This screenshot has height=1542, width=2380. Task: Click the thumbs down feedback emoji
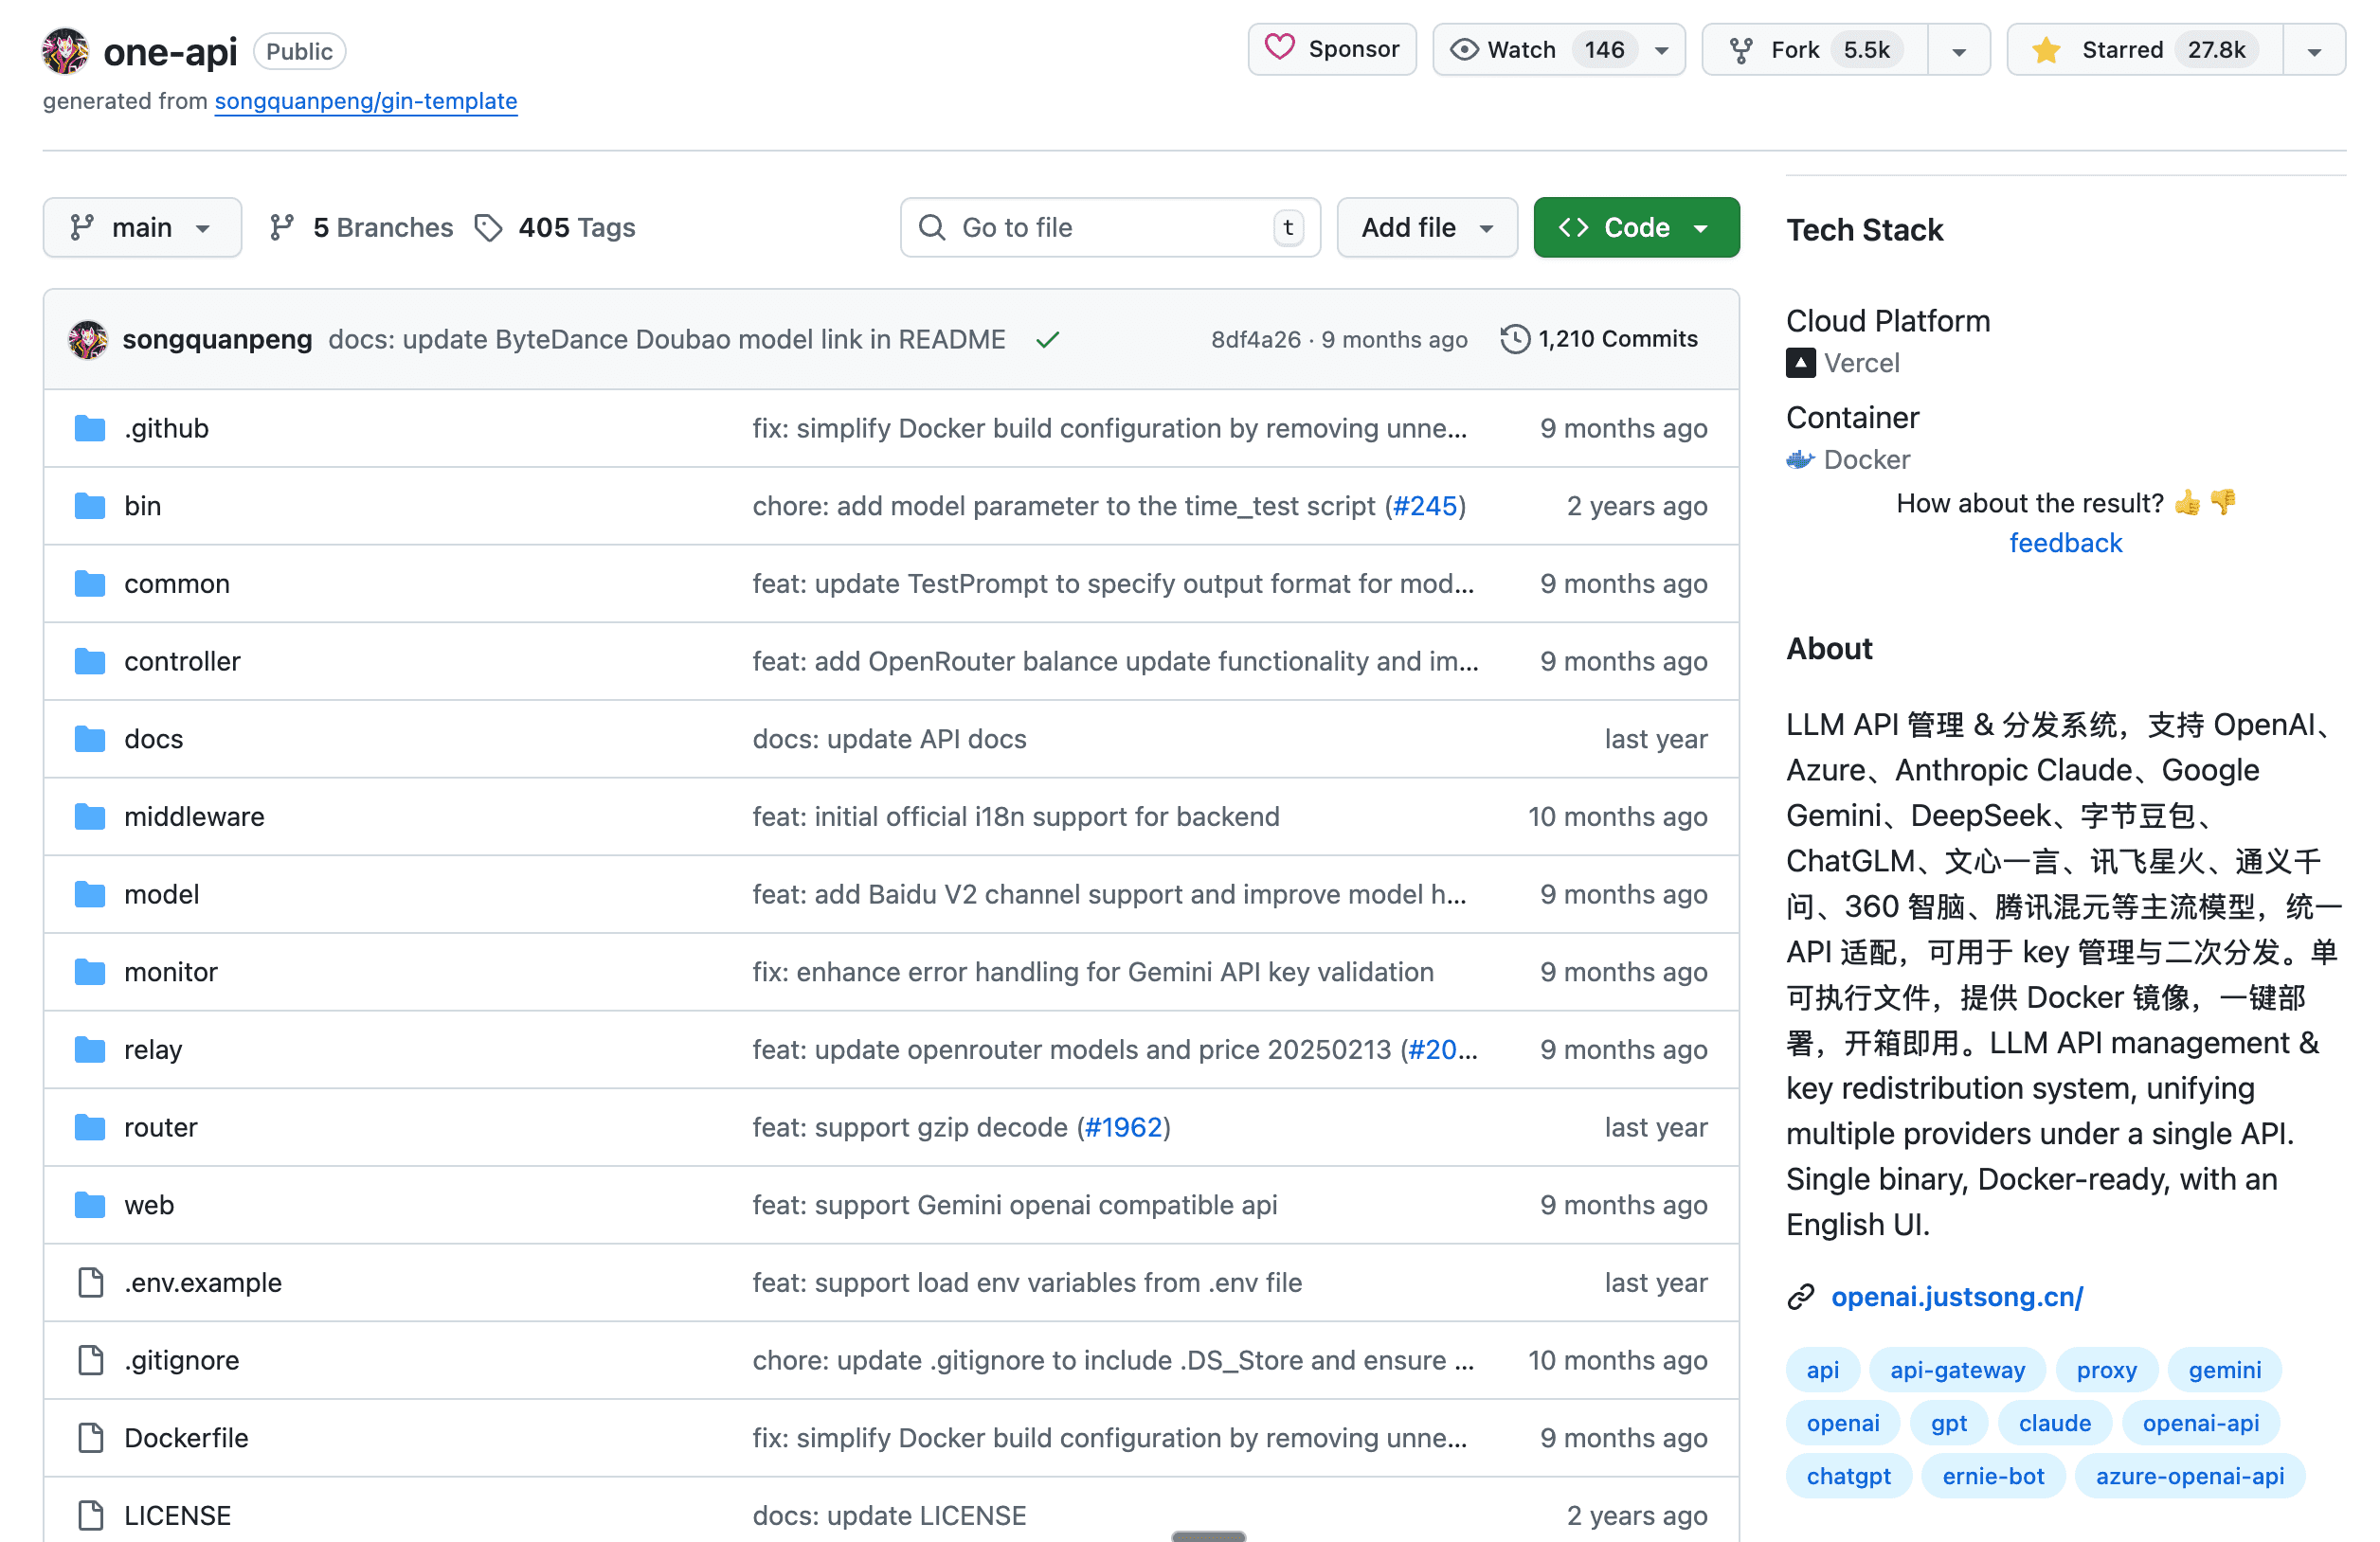click(2223, 502)
